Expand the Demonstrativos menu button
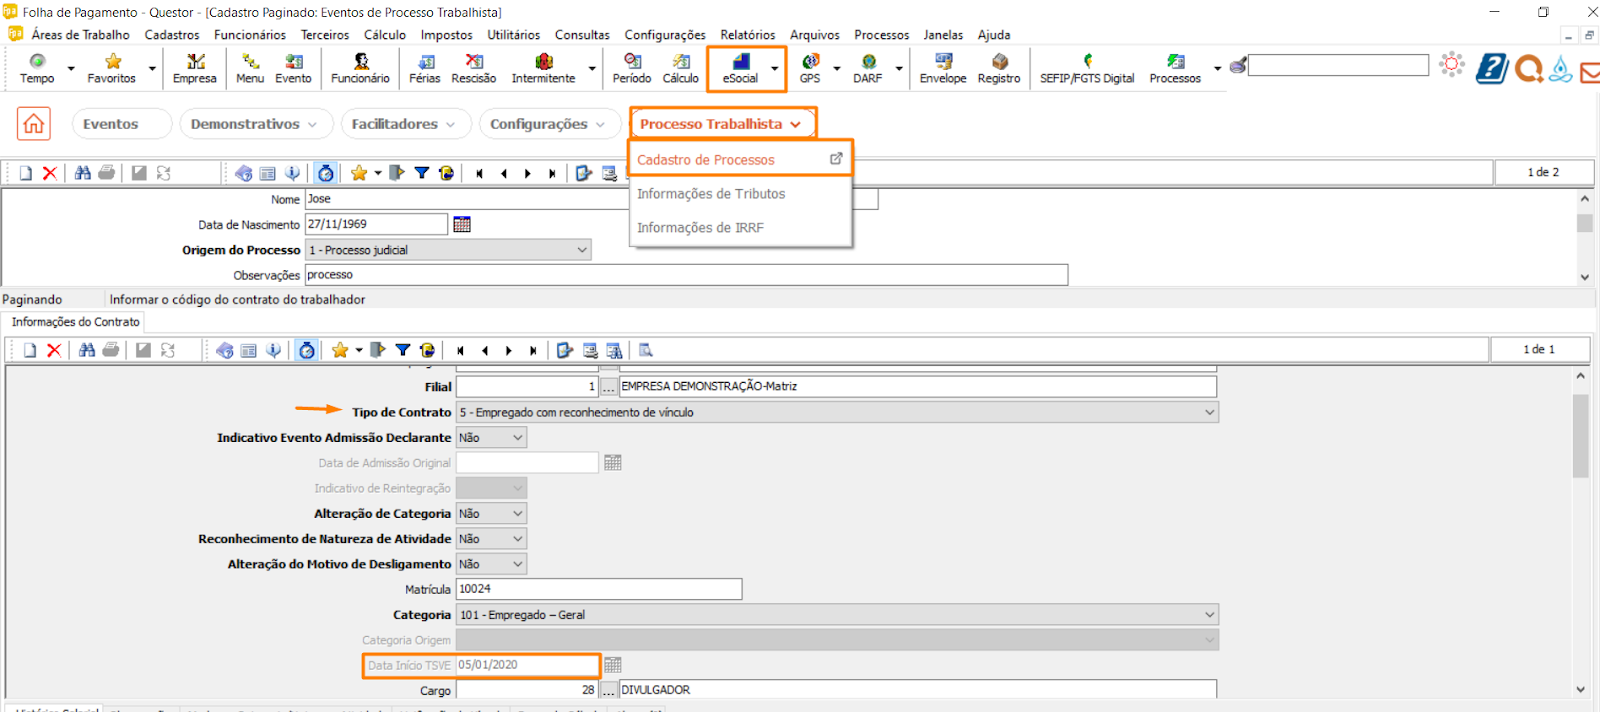 [254, 124]
